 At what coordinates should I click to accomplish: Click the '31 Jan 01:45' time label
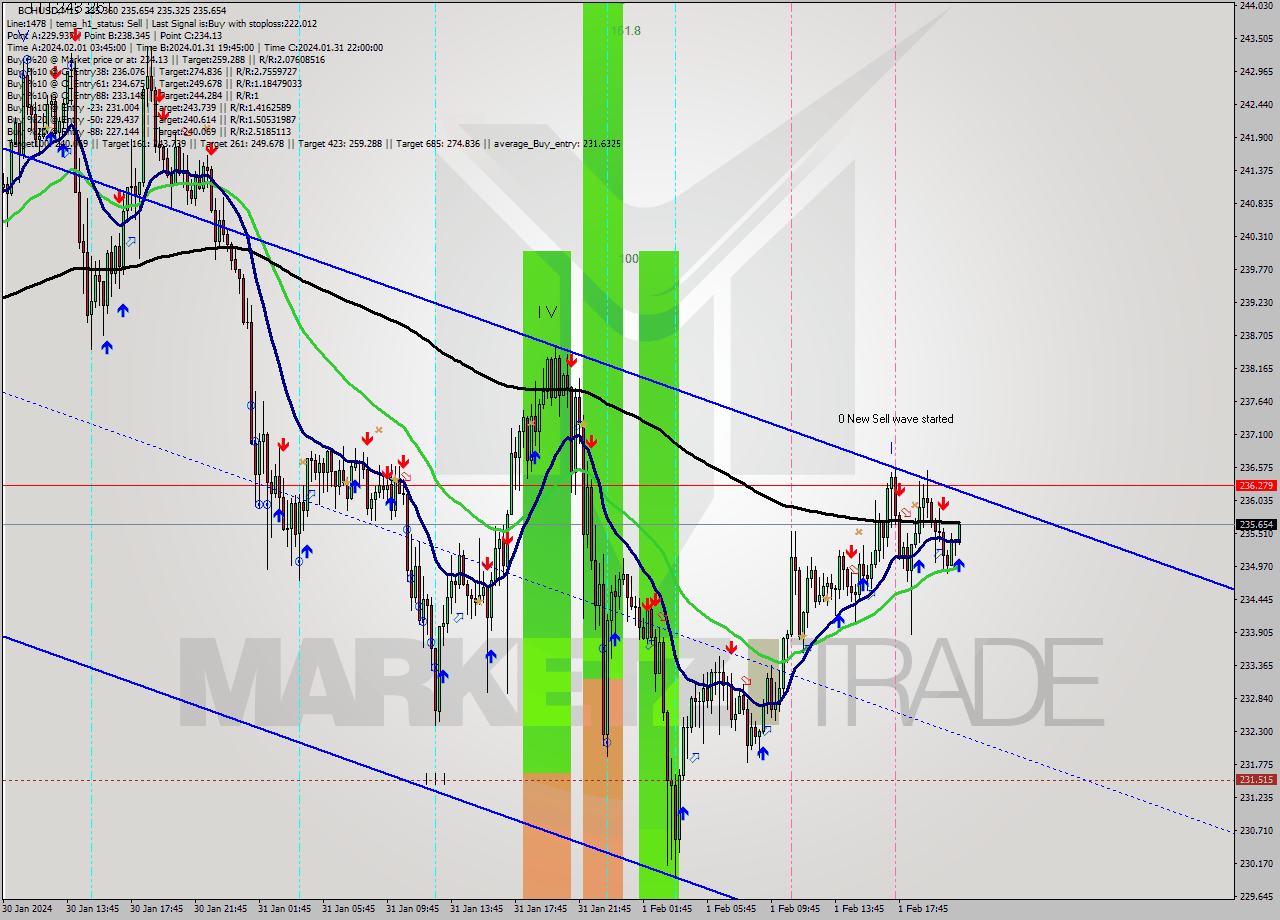point(287,910)
